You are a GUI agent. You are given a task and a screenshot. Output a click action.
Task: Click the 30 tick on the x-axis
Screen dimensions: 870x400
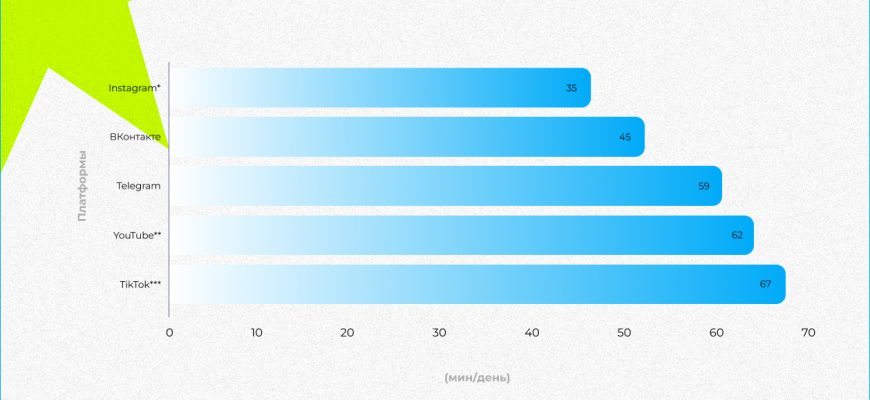(437, 333)
